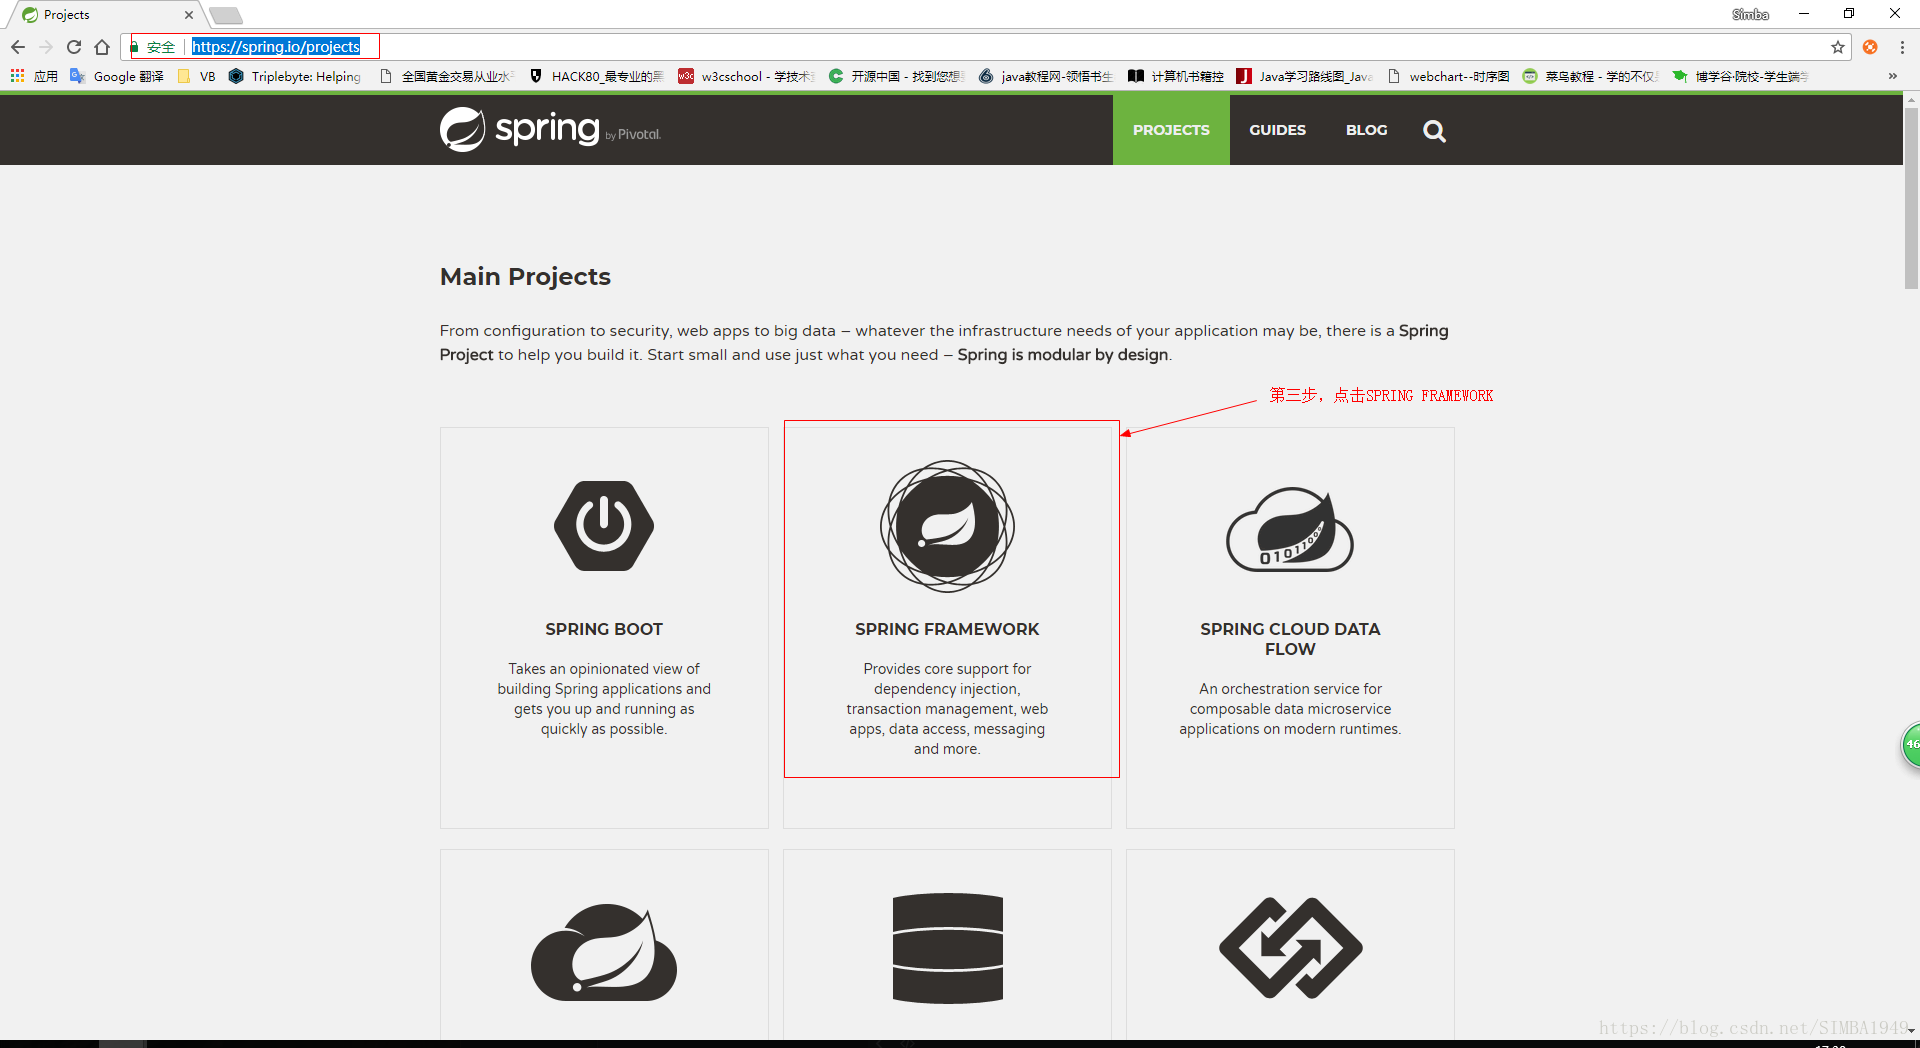The width and height of the screenshot is (1920, 1048).
Task: Select the PROJECTS navigation tab
Action: [x=1171, y=130]
